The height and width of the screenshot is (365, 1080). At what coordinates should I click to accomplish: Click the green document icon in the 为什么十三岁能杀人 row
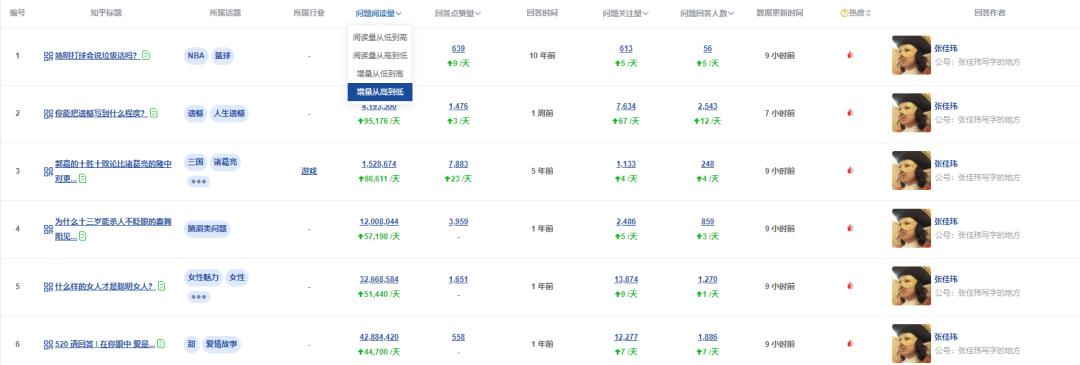(x=83, y=236)
